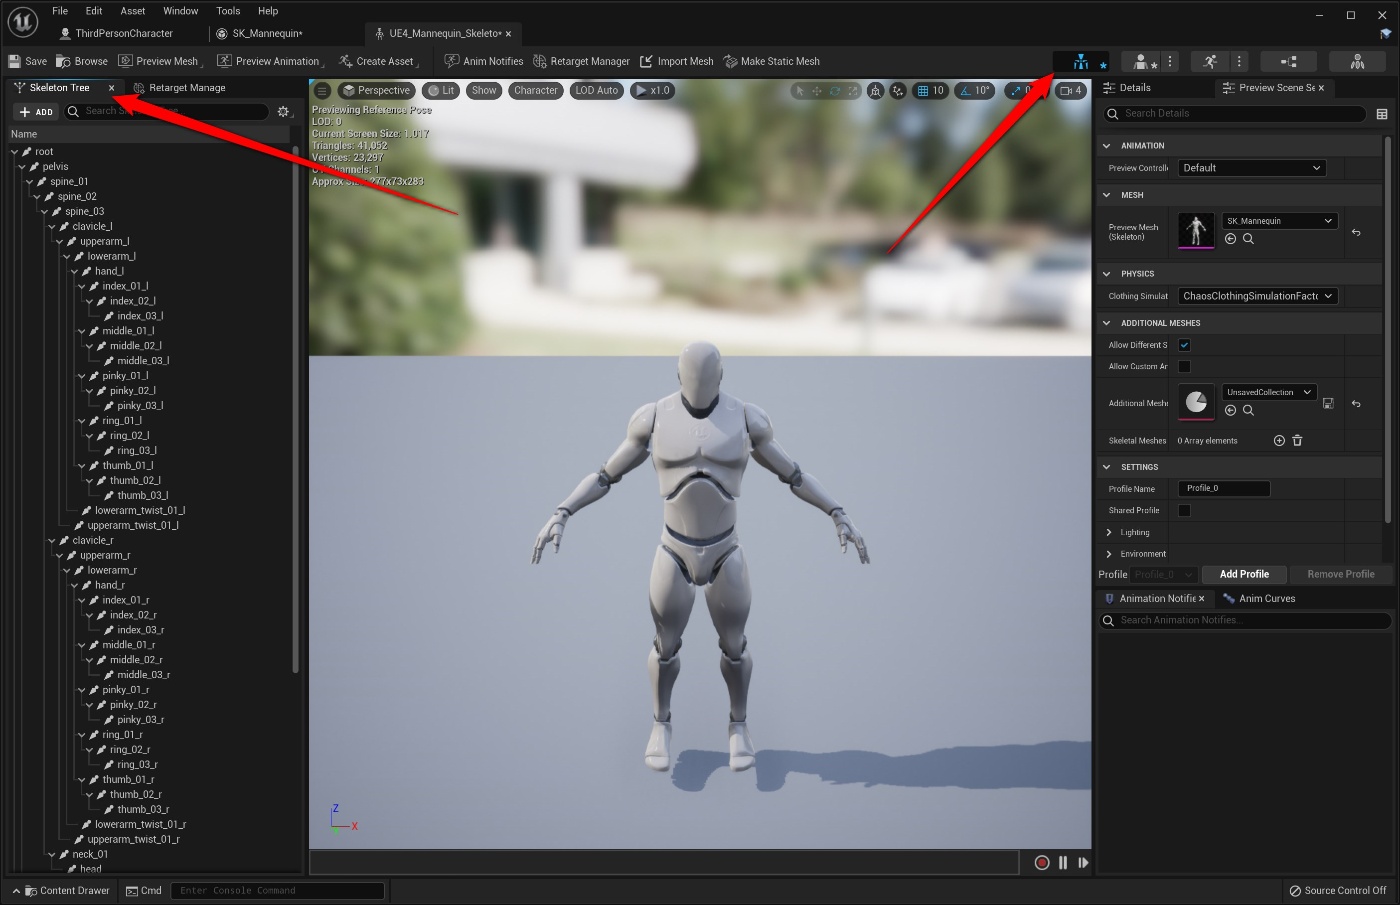1400x905 pixels.
Task: Open the SK_Mannequin preview mesh dropdown
Action: tap(1279, 220)
